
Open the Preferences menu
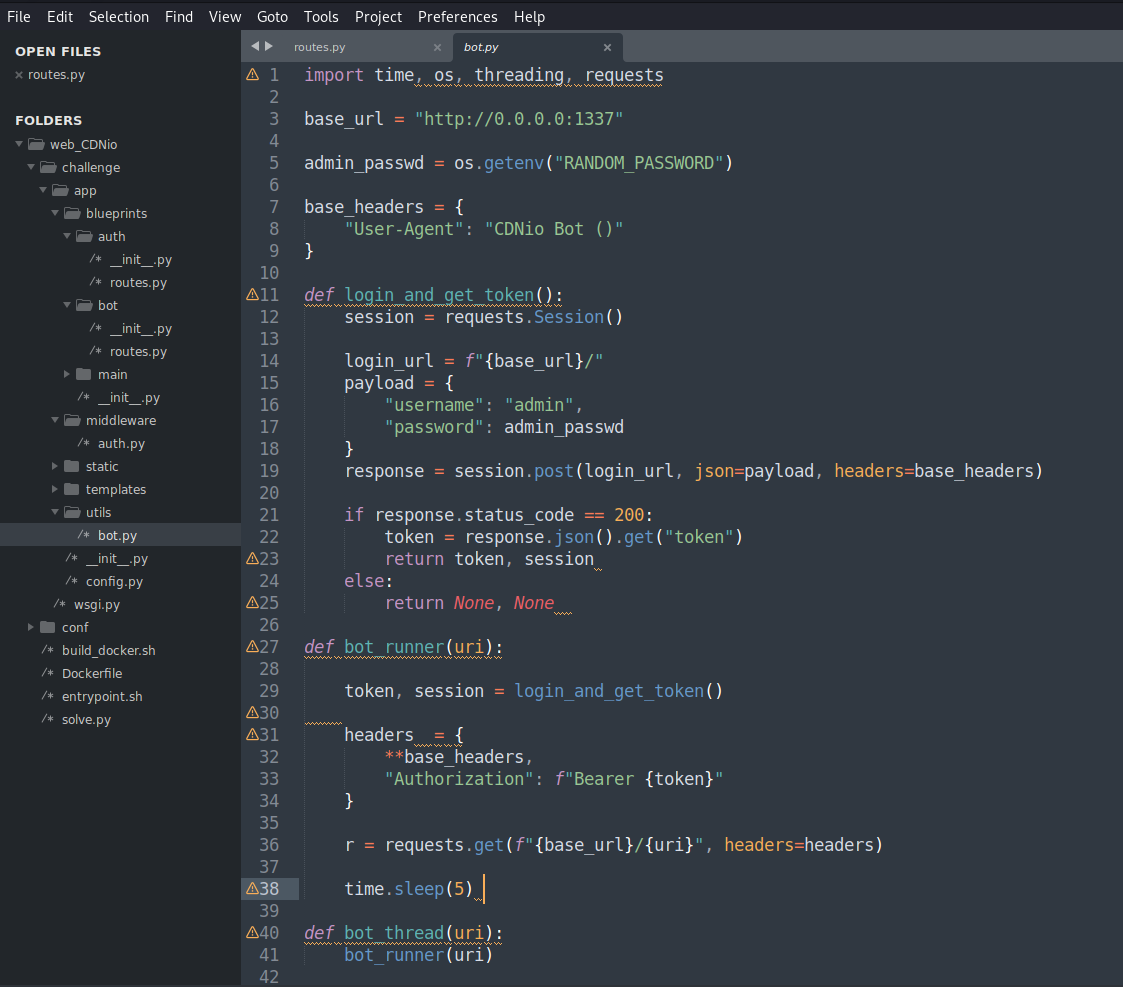[457, 17]
